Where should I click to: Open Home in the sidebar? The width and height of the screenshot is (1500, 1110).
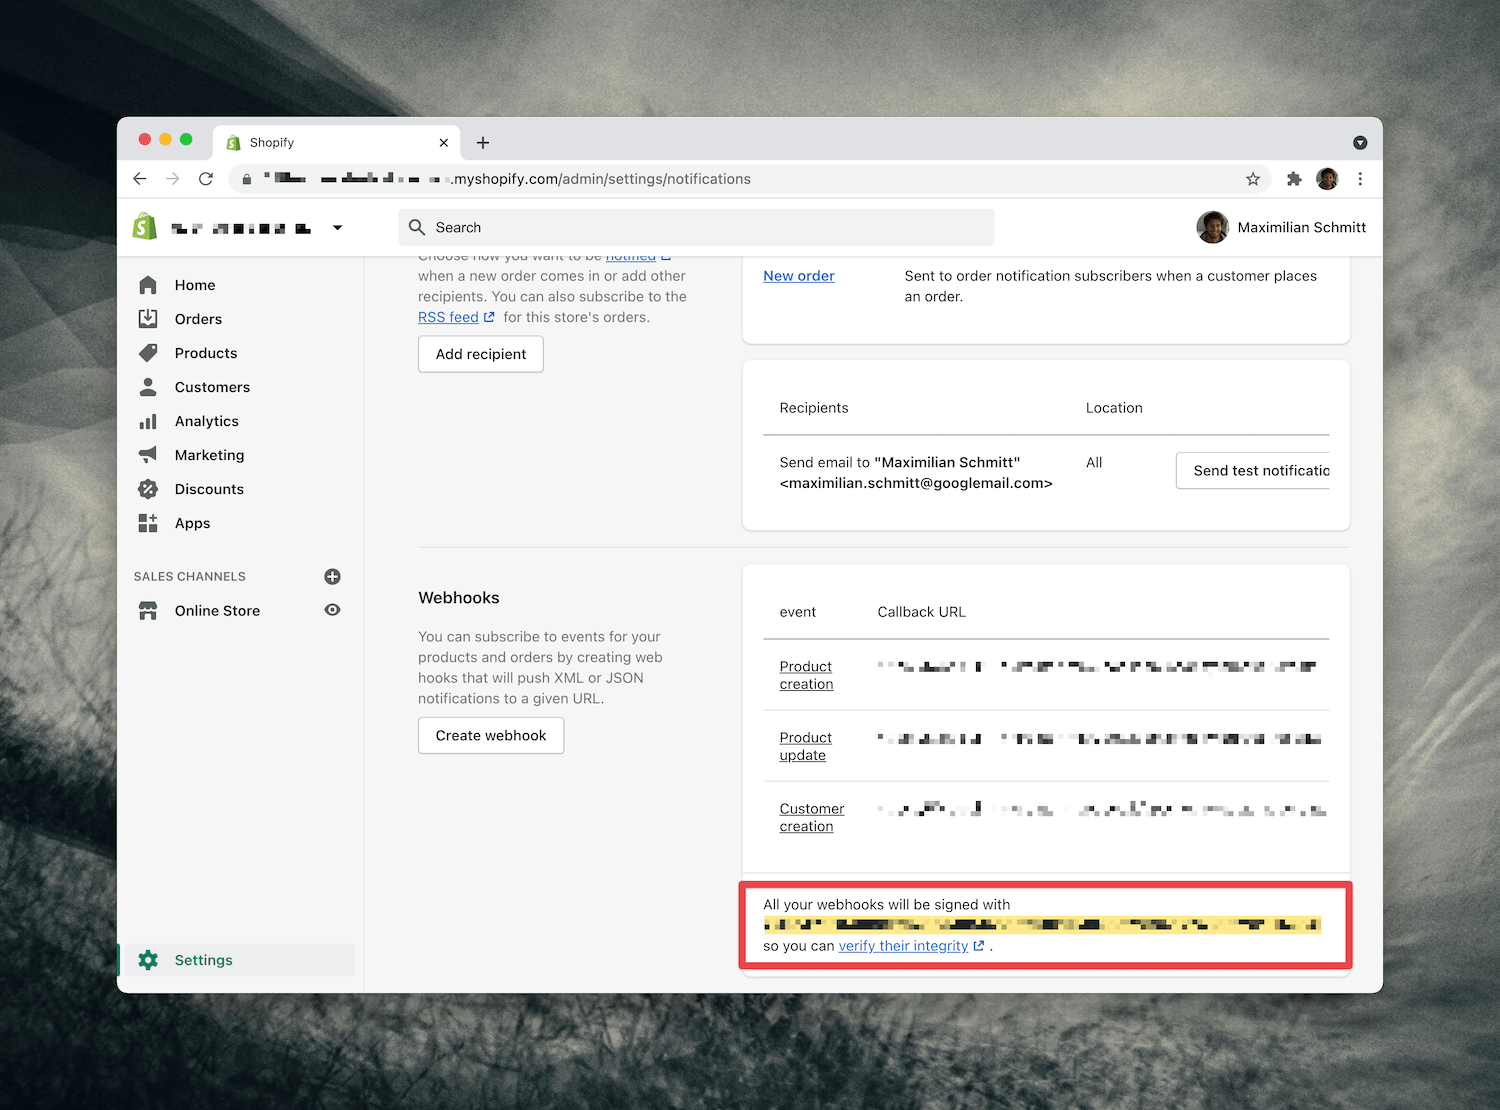point(195,285)
